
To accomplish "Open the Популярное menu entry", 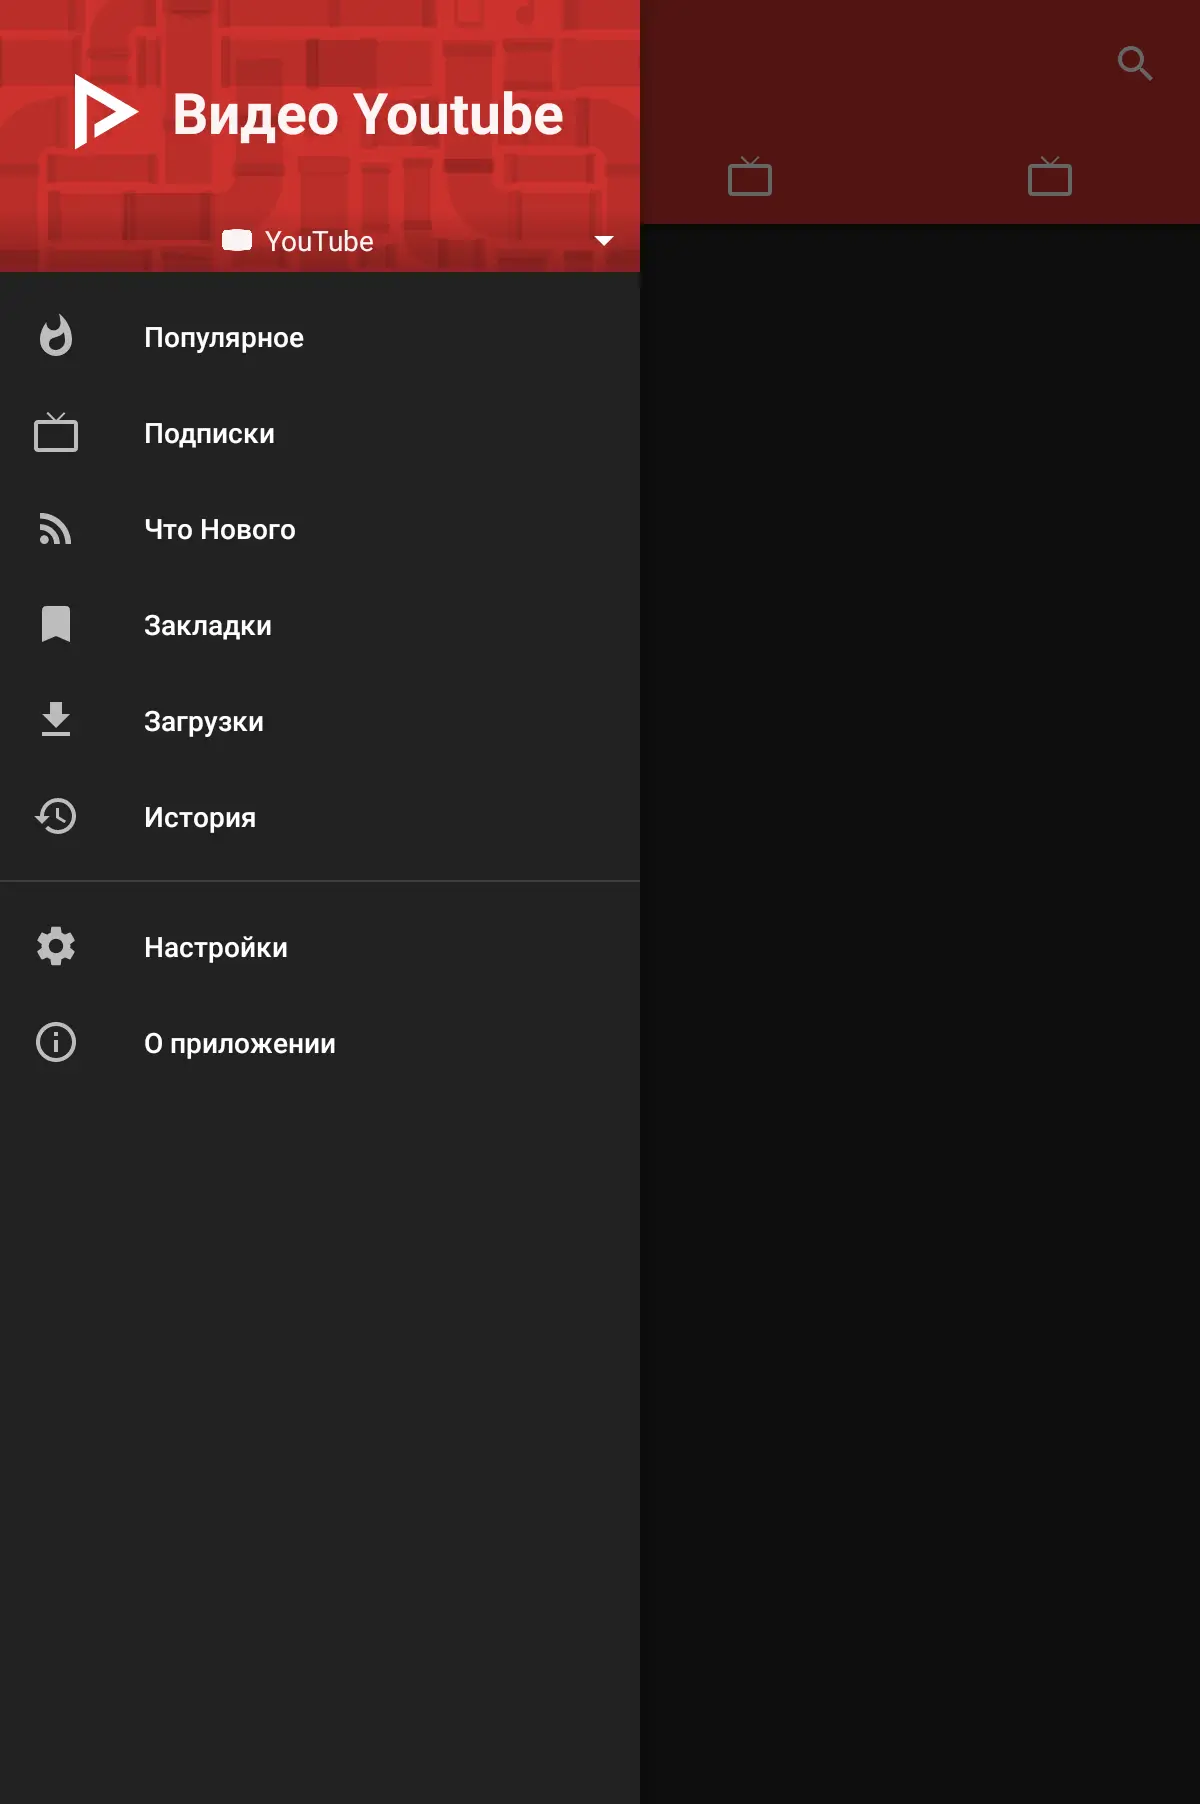I will pyautogui.click(x=320, y=337).
